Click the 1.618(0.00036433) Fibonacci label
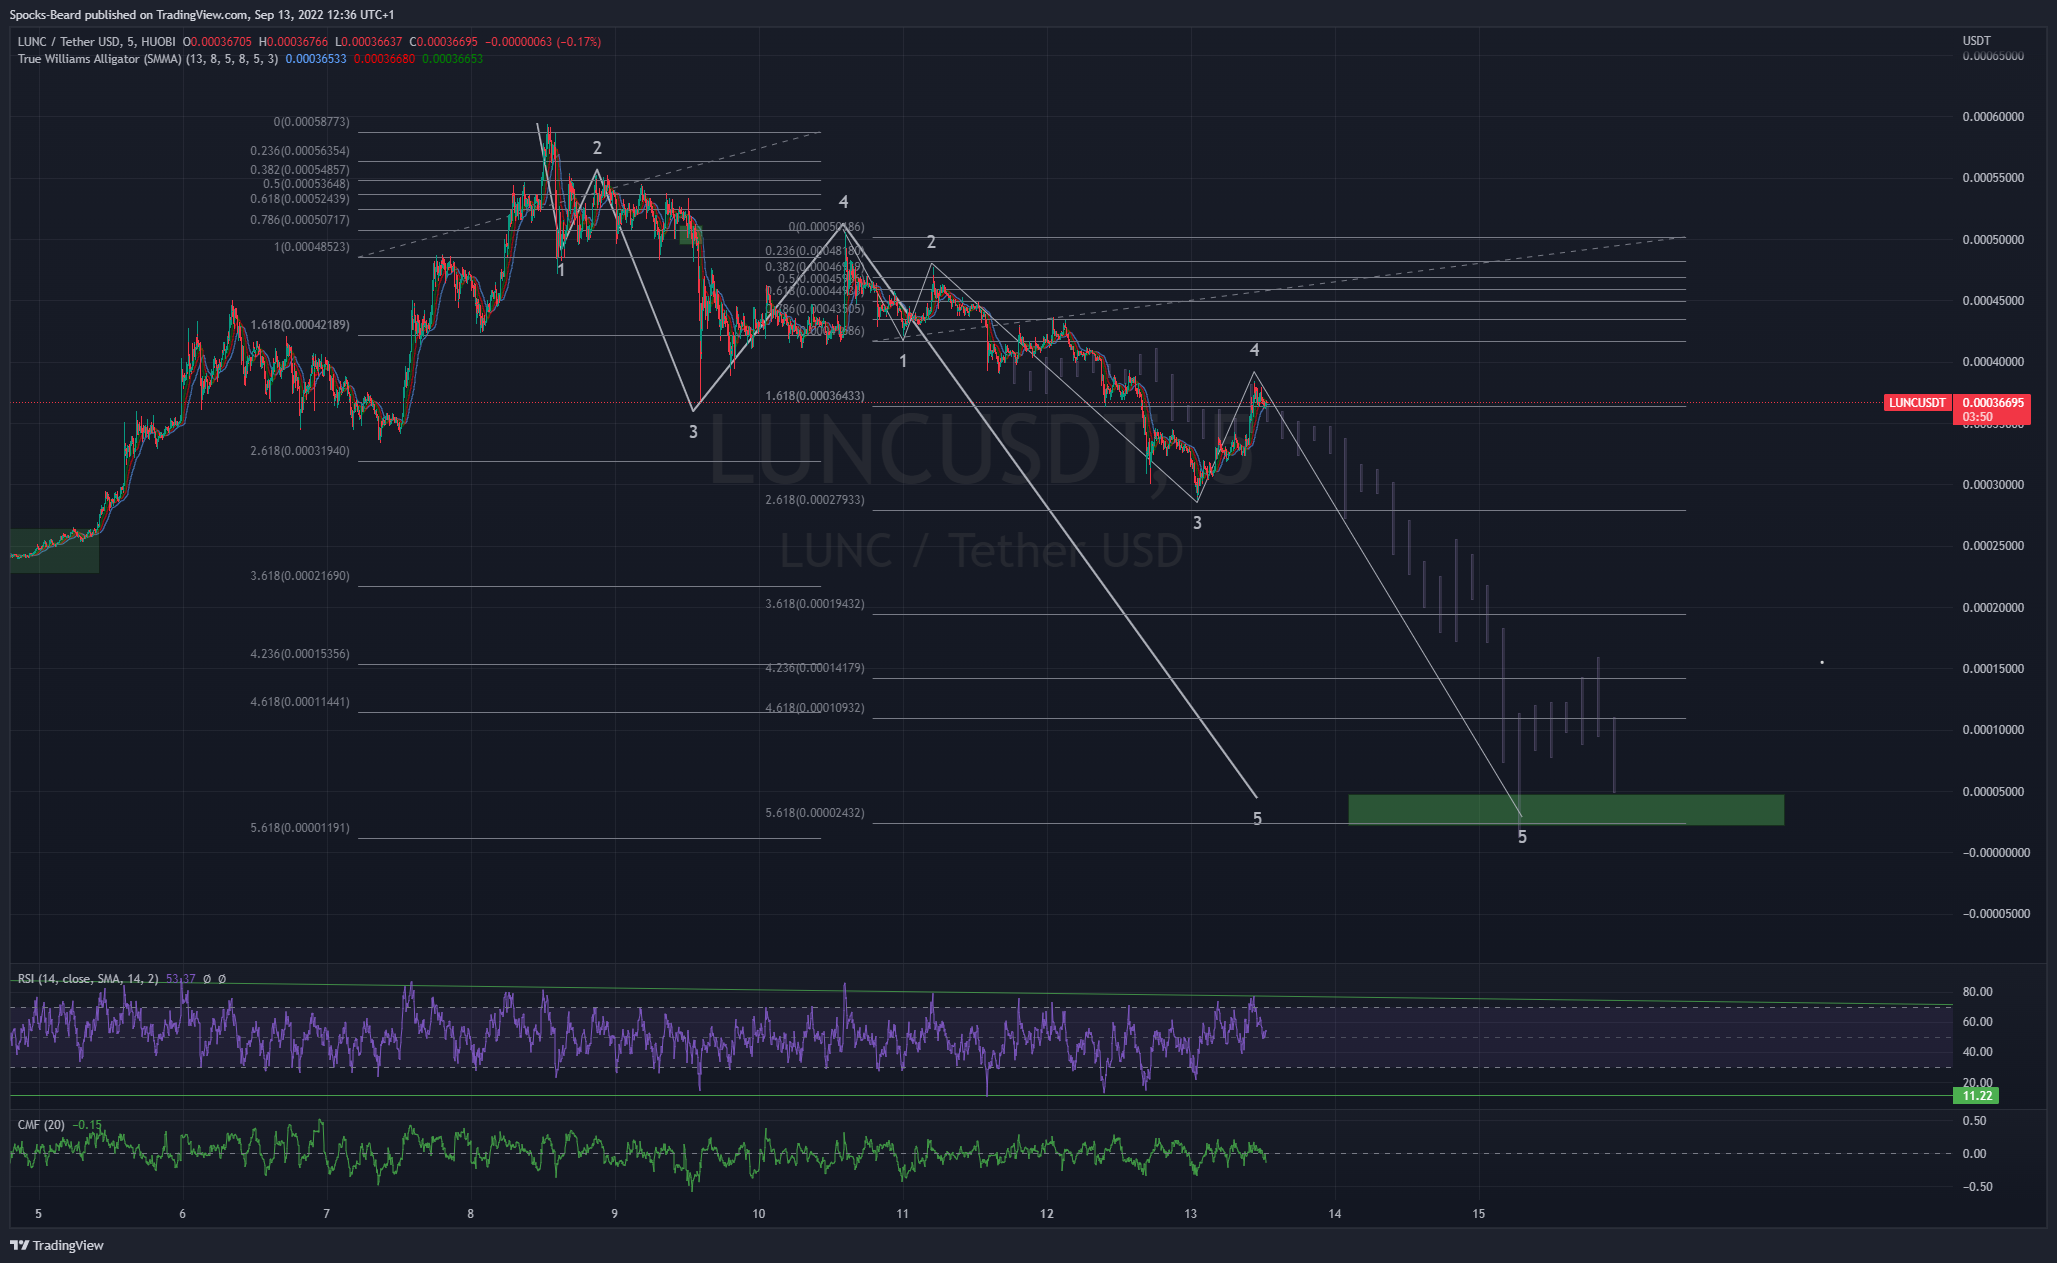This screenshot has height=1263, width=2057. click(815, 396)
